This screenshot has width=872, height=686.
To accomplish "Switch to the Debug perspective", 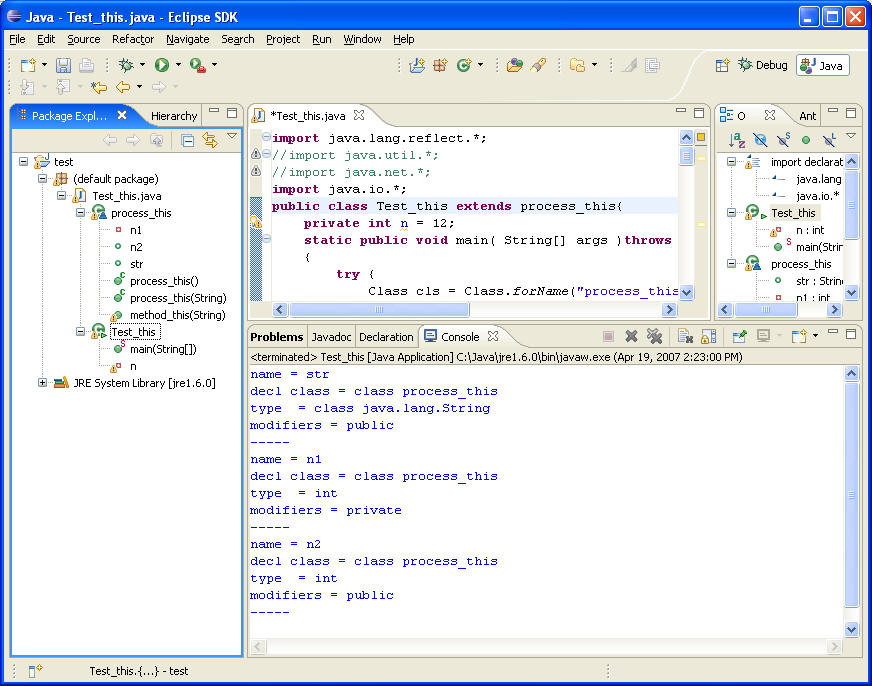I will pyautogui.click(x=762, y=65).
